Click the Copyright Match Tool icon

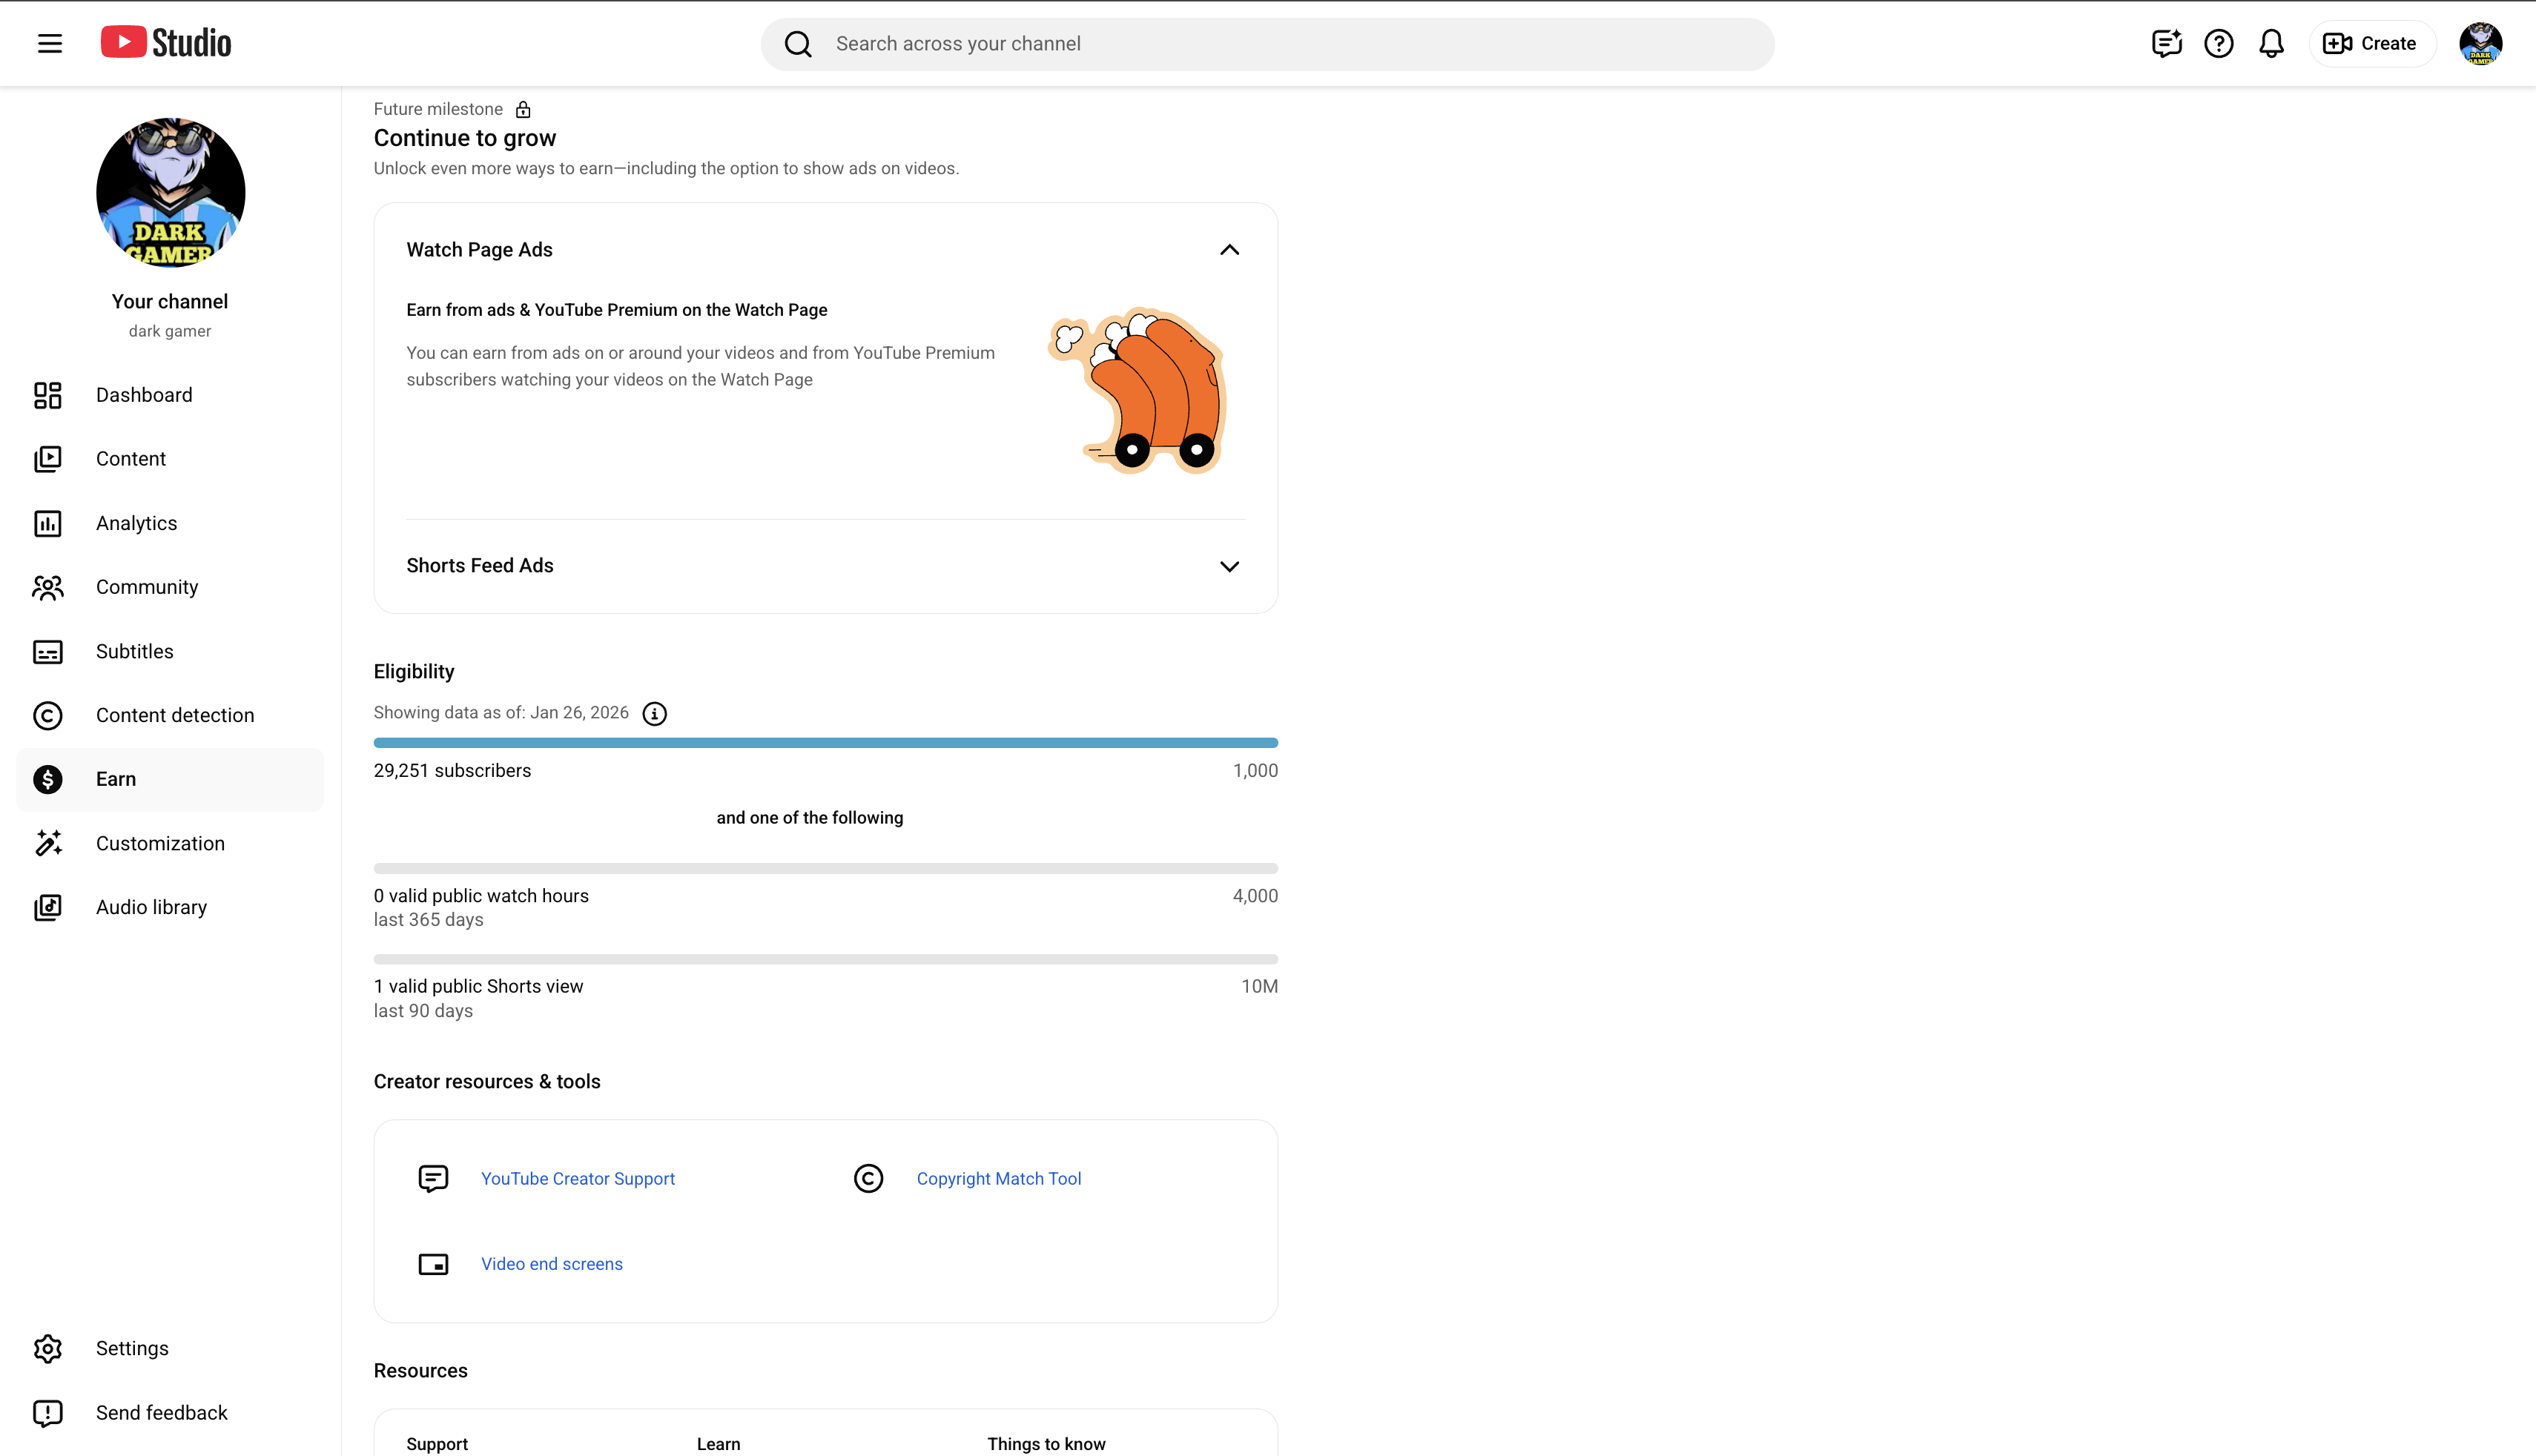pos(869,1178)
